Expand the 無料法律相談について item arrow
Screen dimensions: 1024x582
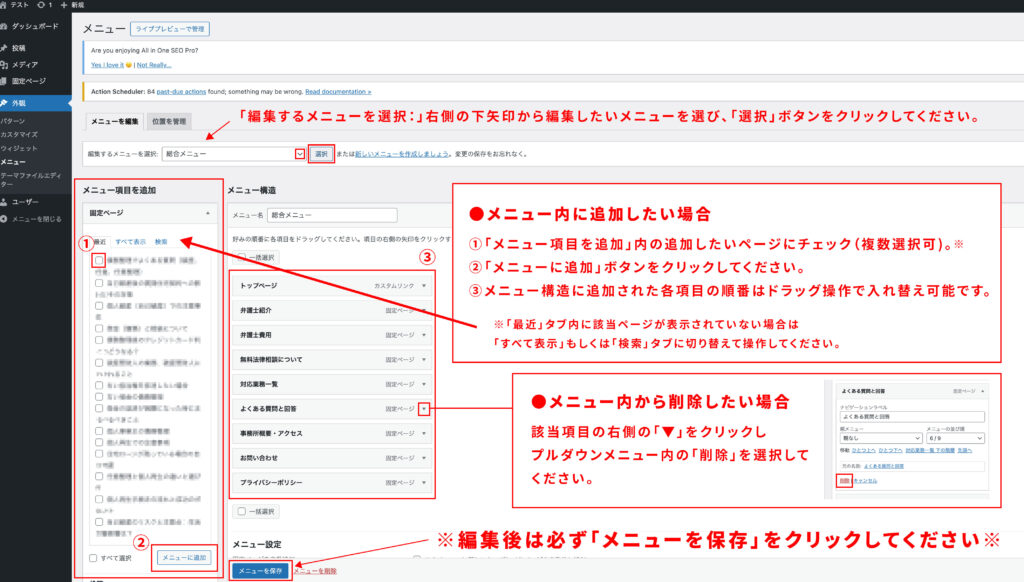click(424, 359)
